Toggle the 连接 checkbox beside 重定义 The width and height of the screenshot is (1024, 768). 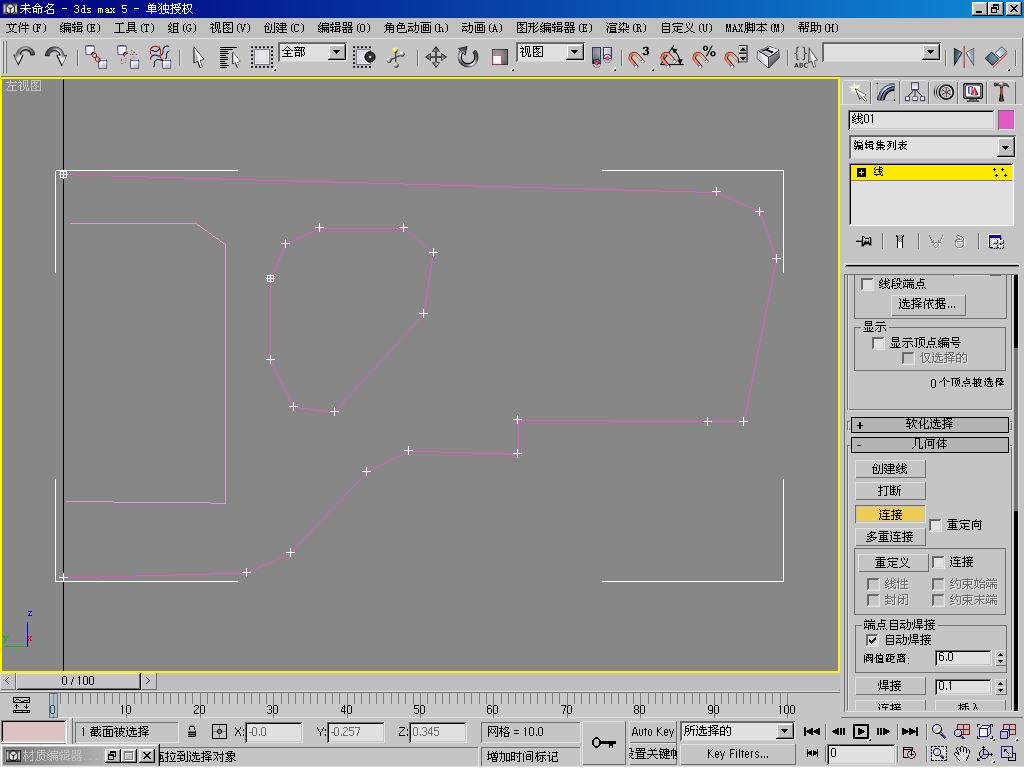pos(938,562)
